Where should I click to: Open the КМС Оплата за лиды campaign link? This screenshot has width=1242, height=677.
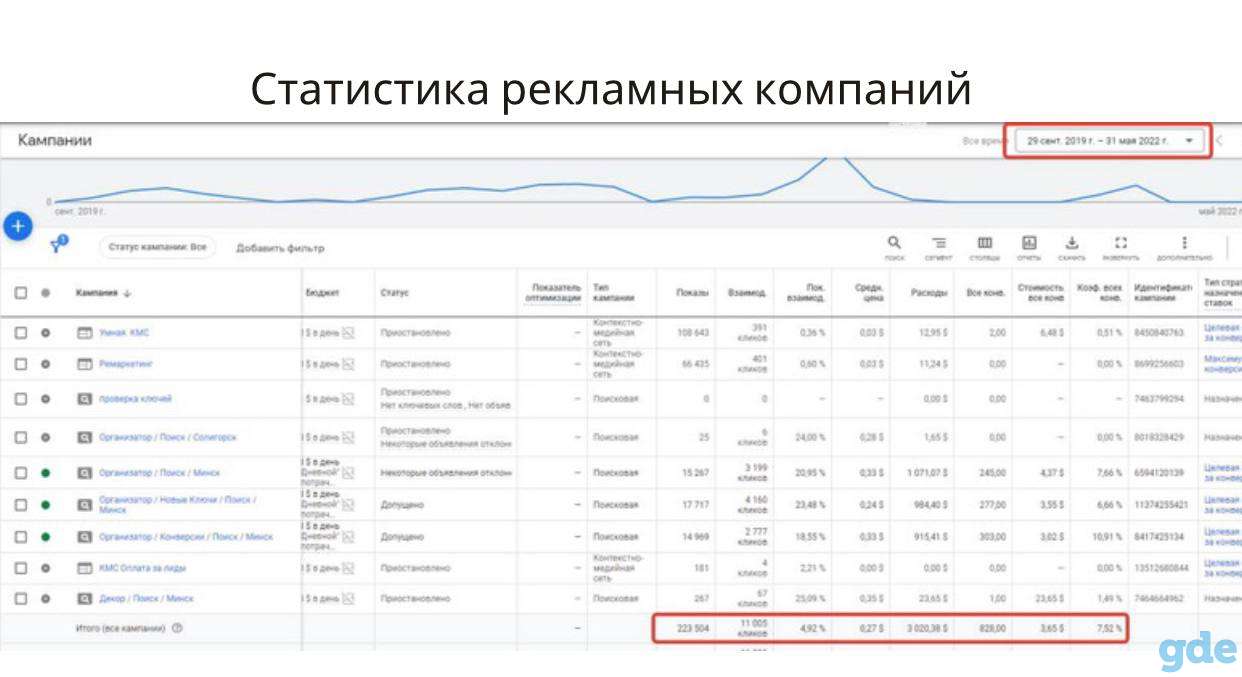tap(142, 568)
